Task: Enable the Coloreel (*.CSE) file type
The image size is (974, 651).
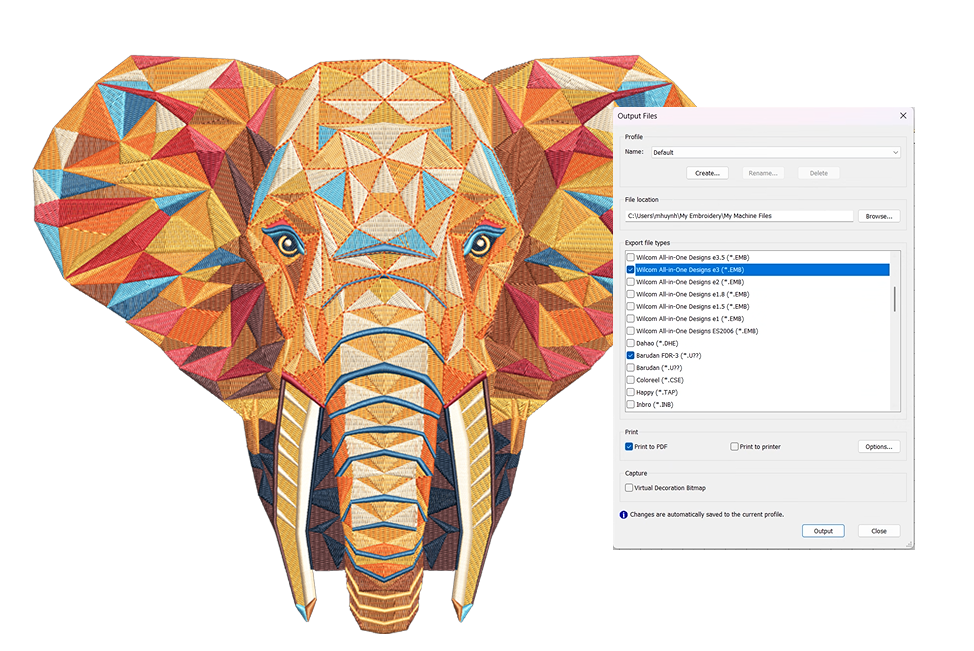Action: tap(630, 380)
